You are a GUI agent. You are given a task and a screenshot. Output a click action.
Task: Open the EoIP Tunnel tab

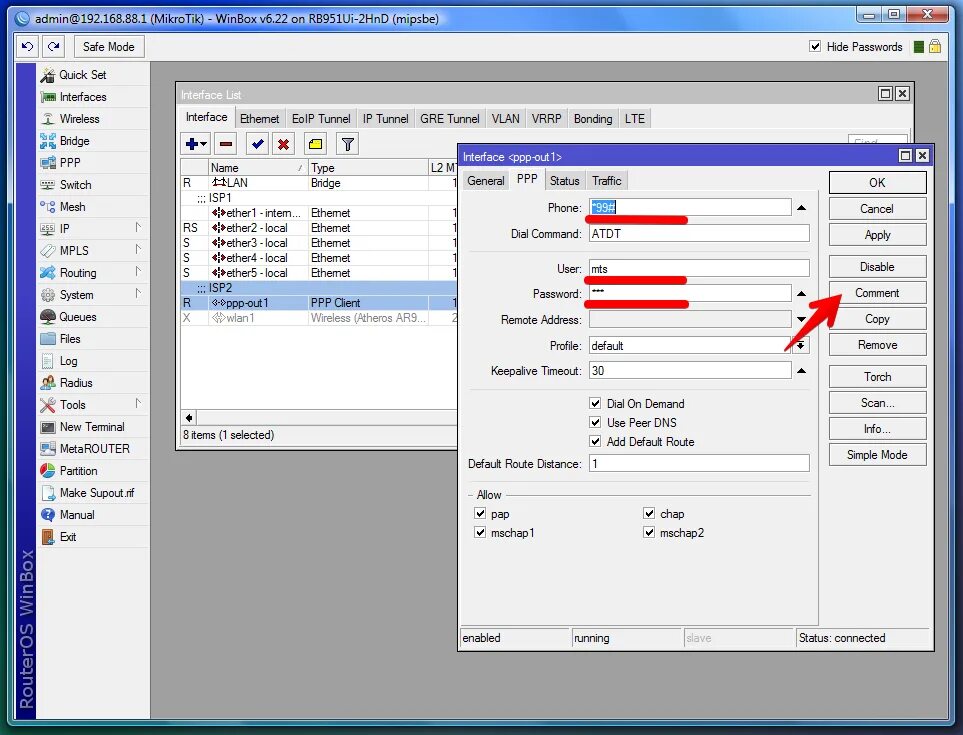321,119
